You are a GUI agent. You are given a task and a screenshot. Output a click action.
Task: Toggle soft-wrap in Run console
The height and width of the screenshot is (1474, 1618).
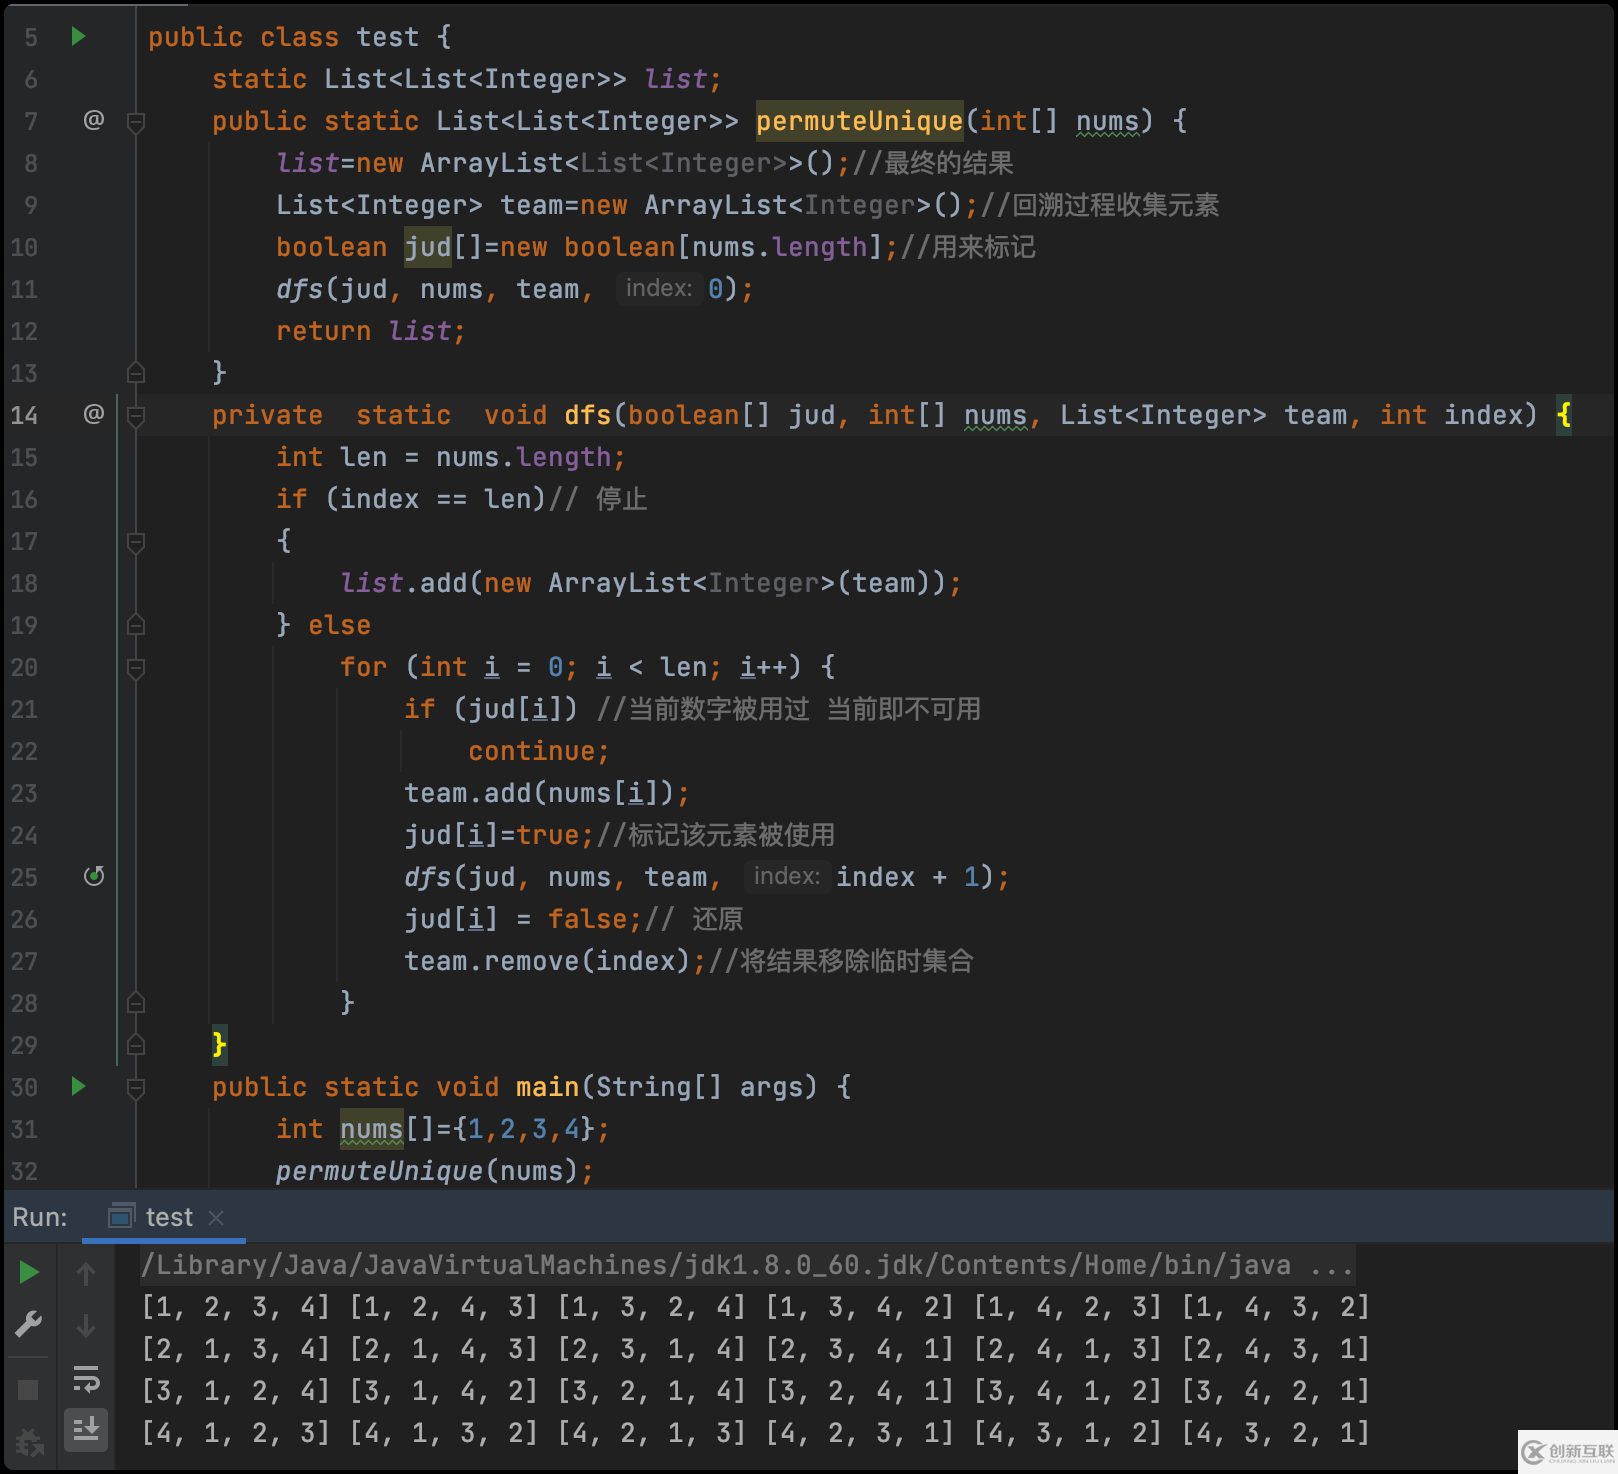tap(86, 1379)
